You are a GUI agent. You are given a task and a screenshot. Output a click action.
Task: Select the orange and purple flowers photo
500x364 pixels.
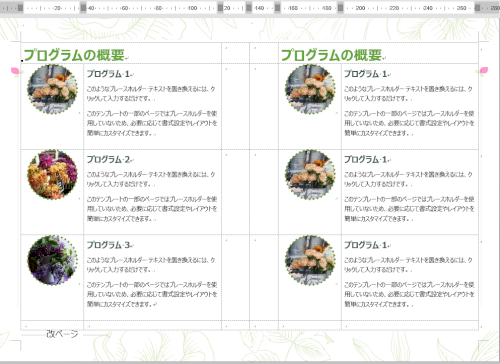(x=52, y=175)
